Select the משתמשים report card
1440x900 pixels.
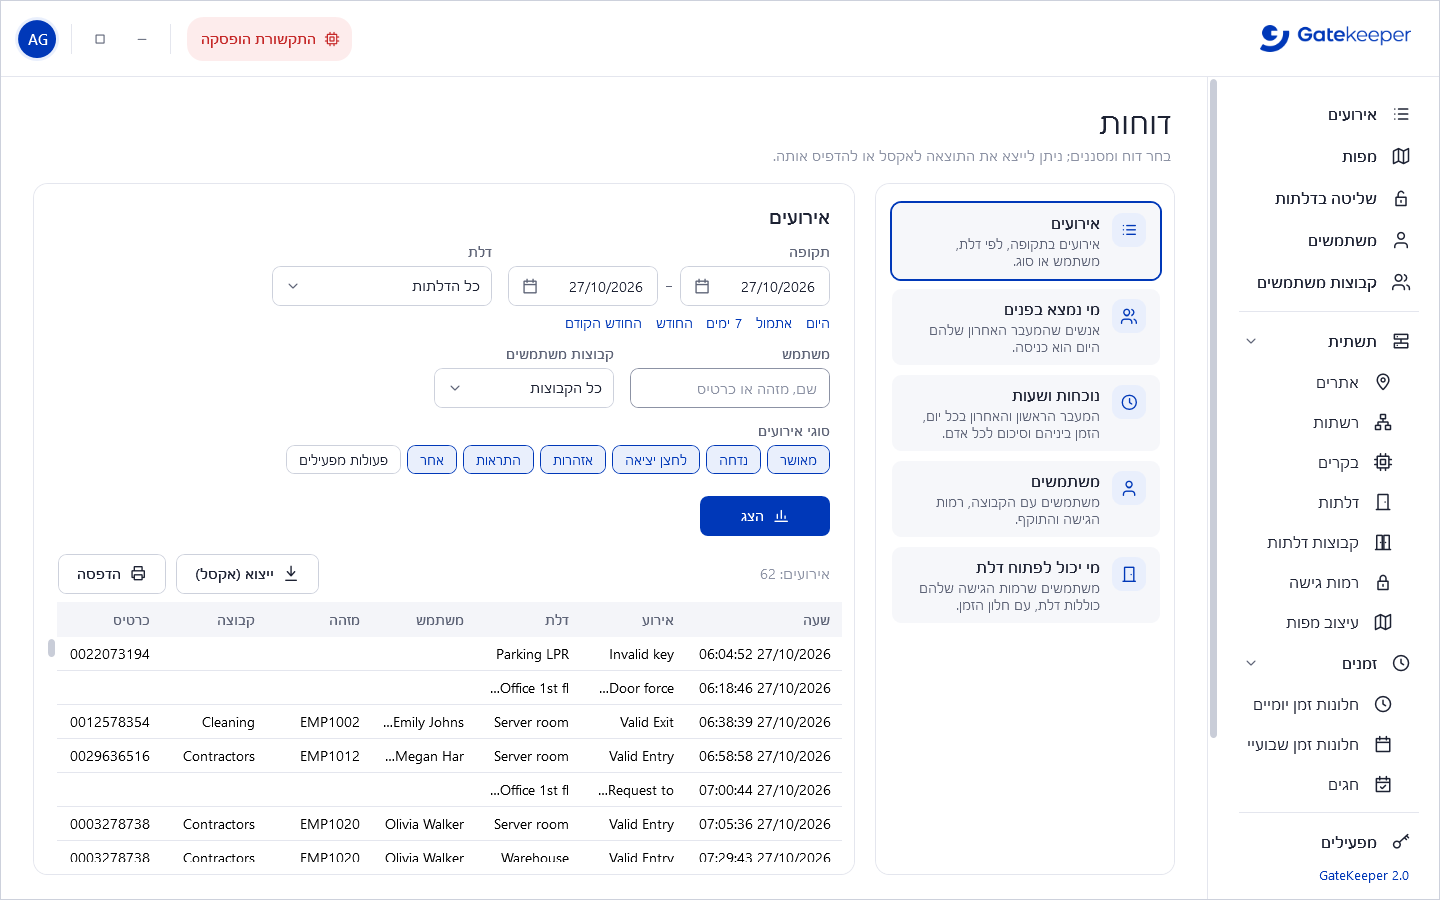[x=1026, y=499]
